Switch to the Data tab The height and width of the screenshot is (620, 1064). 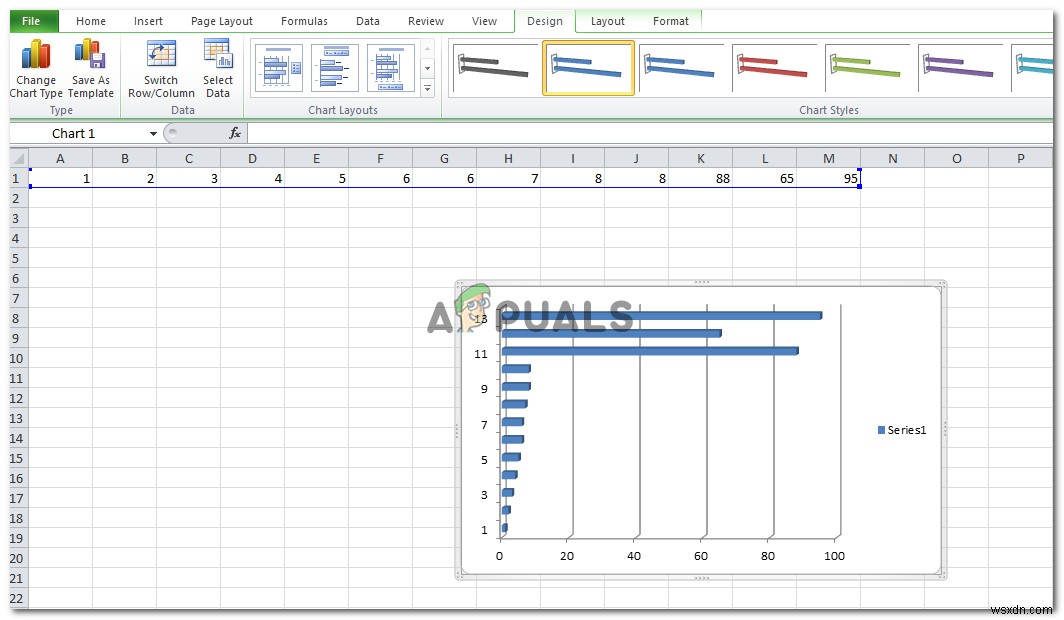[367, 21]
